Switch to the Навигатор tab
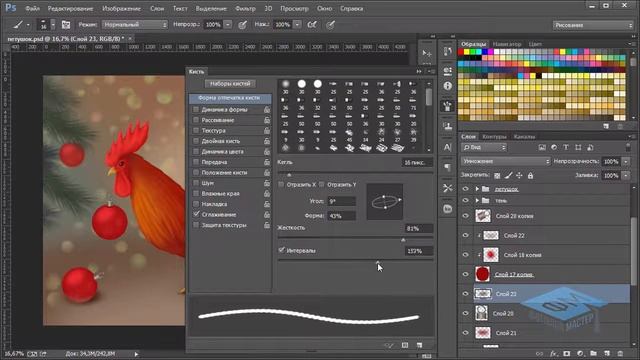 [507, 44]
